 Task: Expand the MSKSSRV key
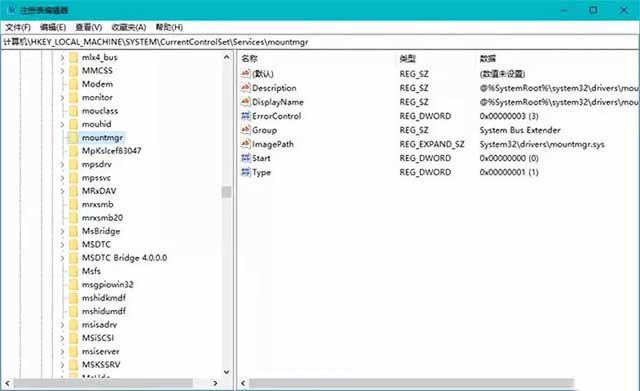62,365
